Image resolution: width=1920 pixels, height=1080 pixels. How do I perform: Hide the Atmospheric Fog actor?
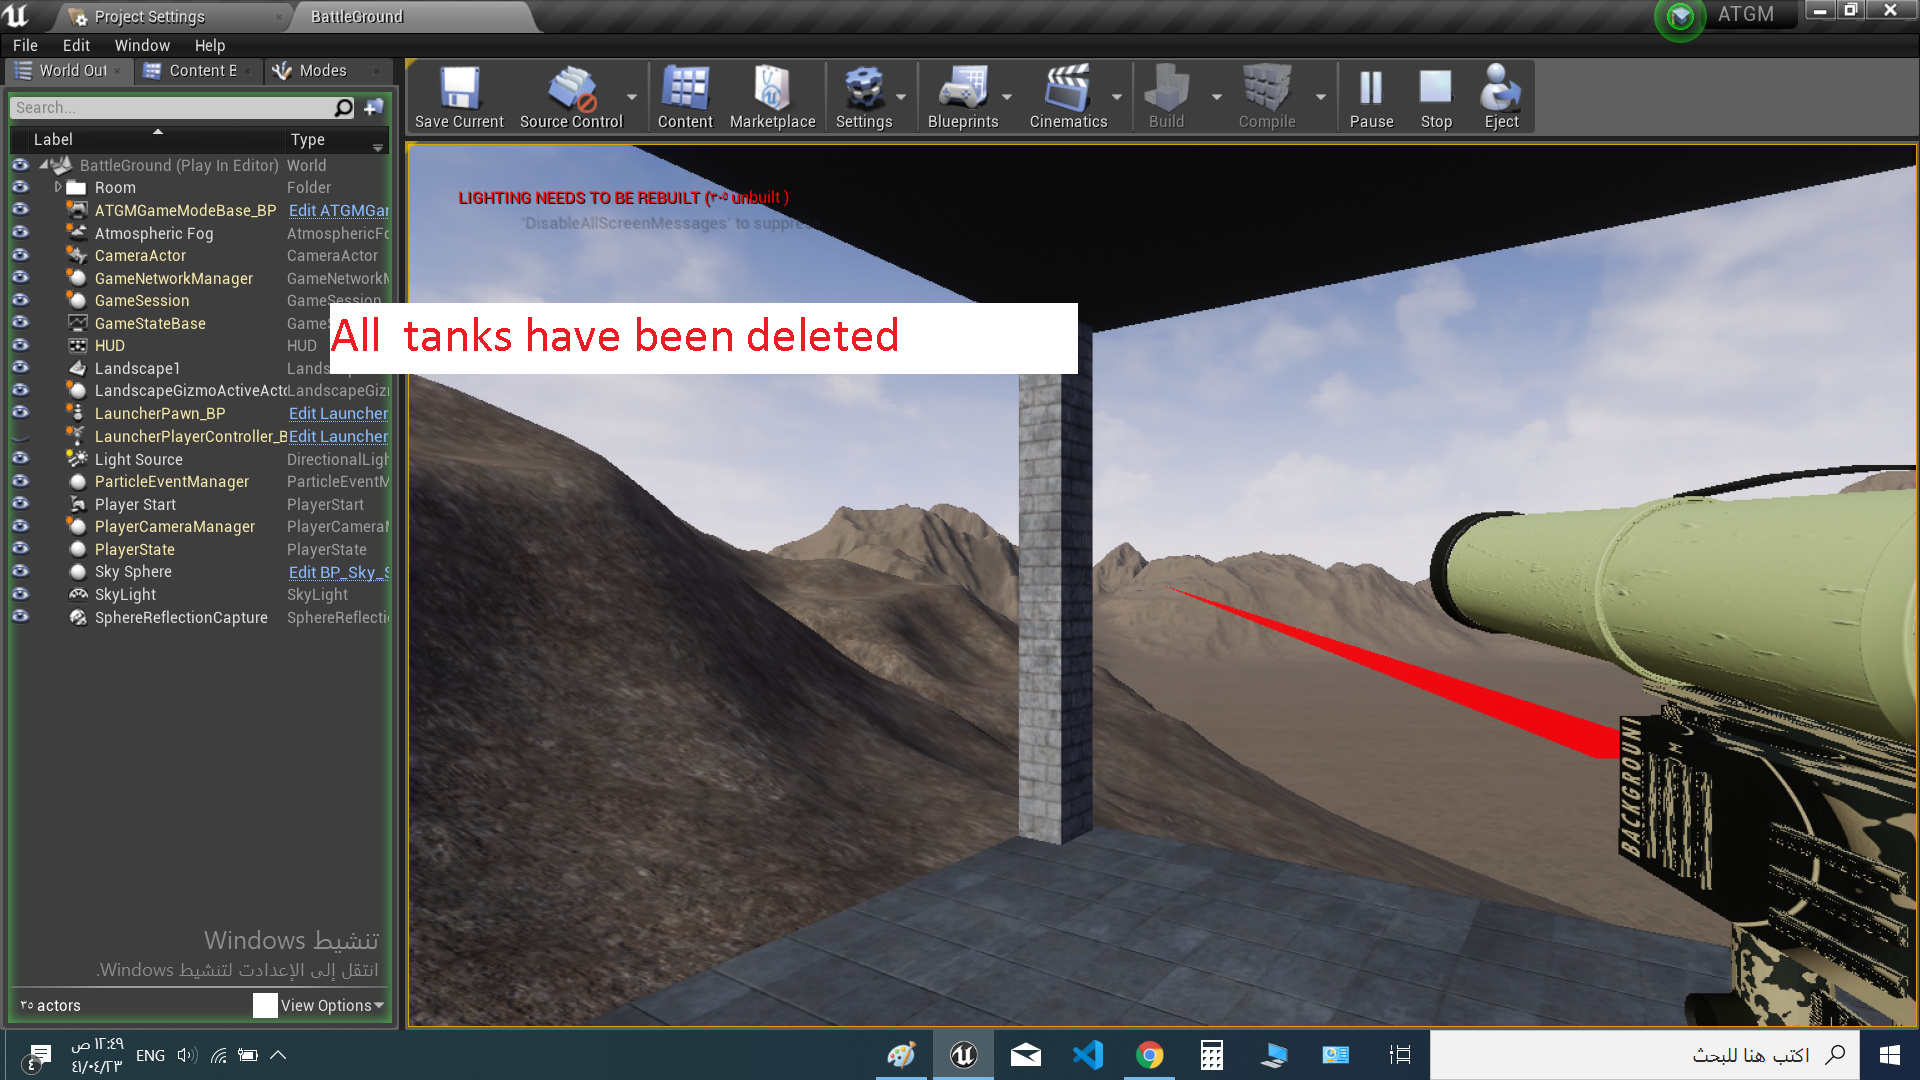[22, 232]
